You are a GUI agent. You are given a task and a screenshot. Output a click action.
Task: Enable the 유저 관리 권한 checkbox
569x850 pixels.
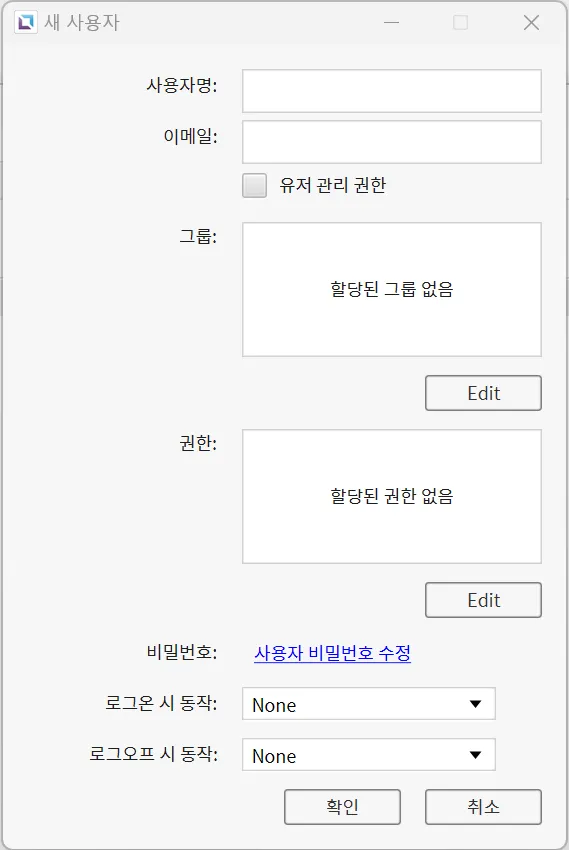(254, 185)
